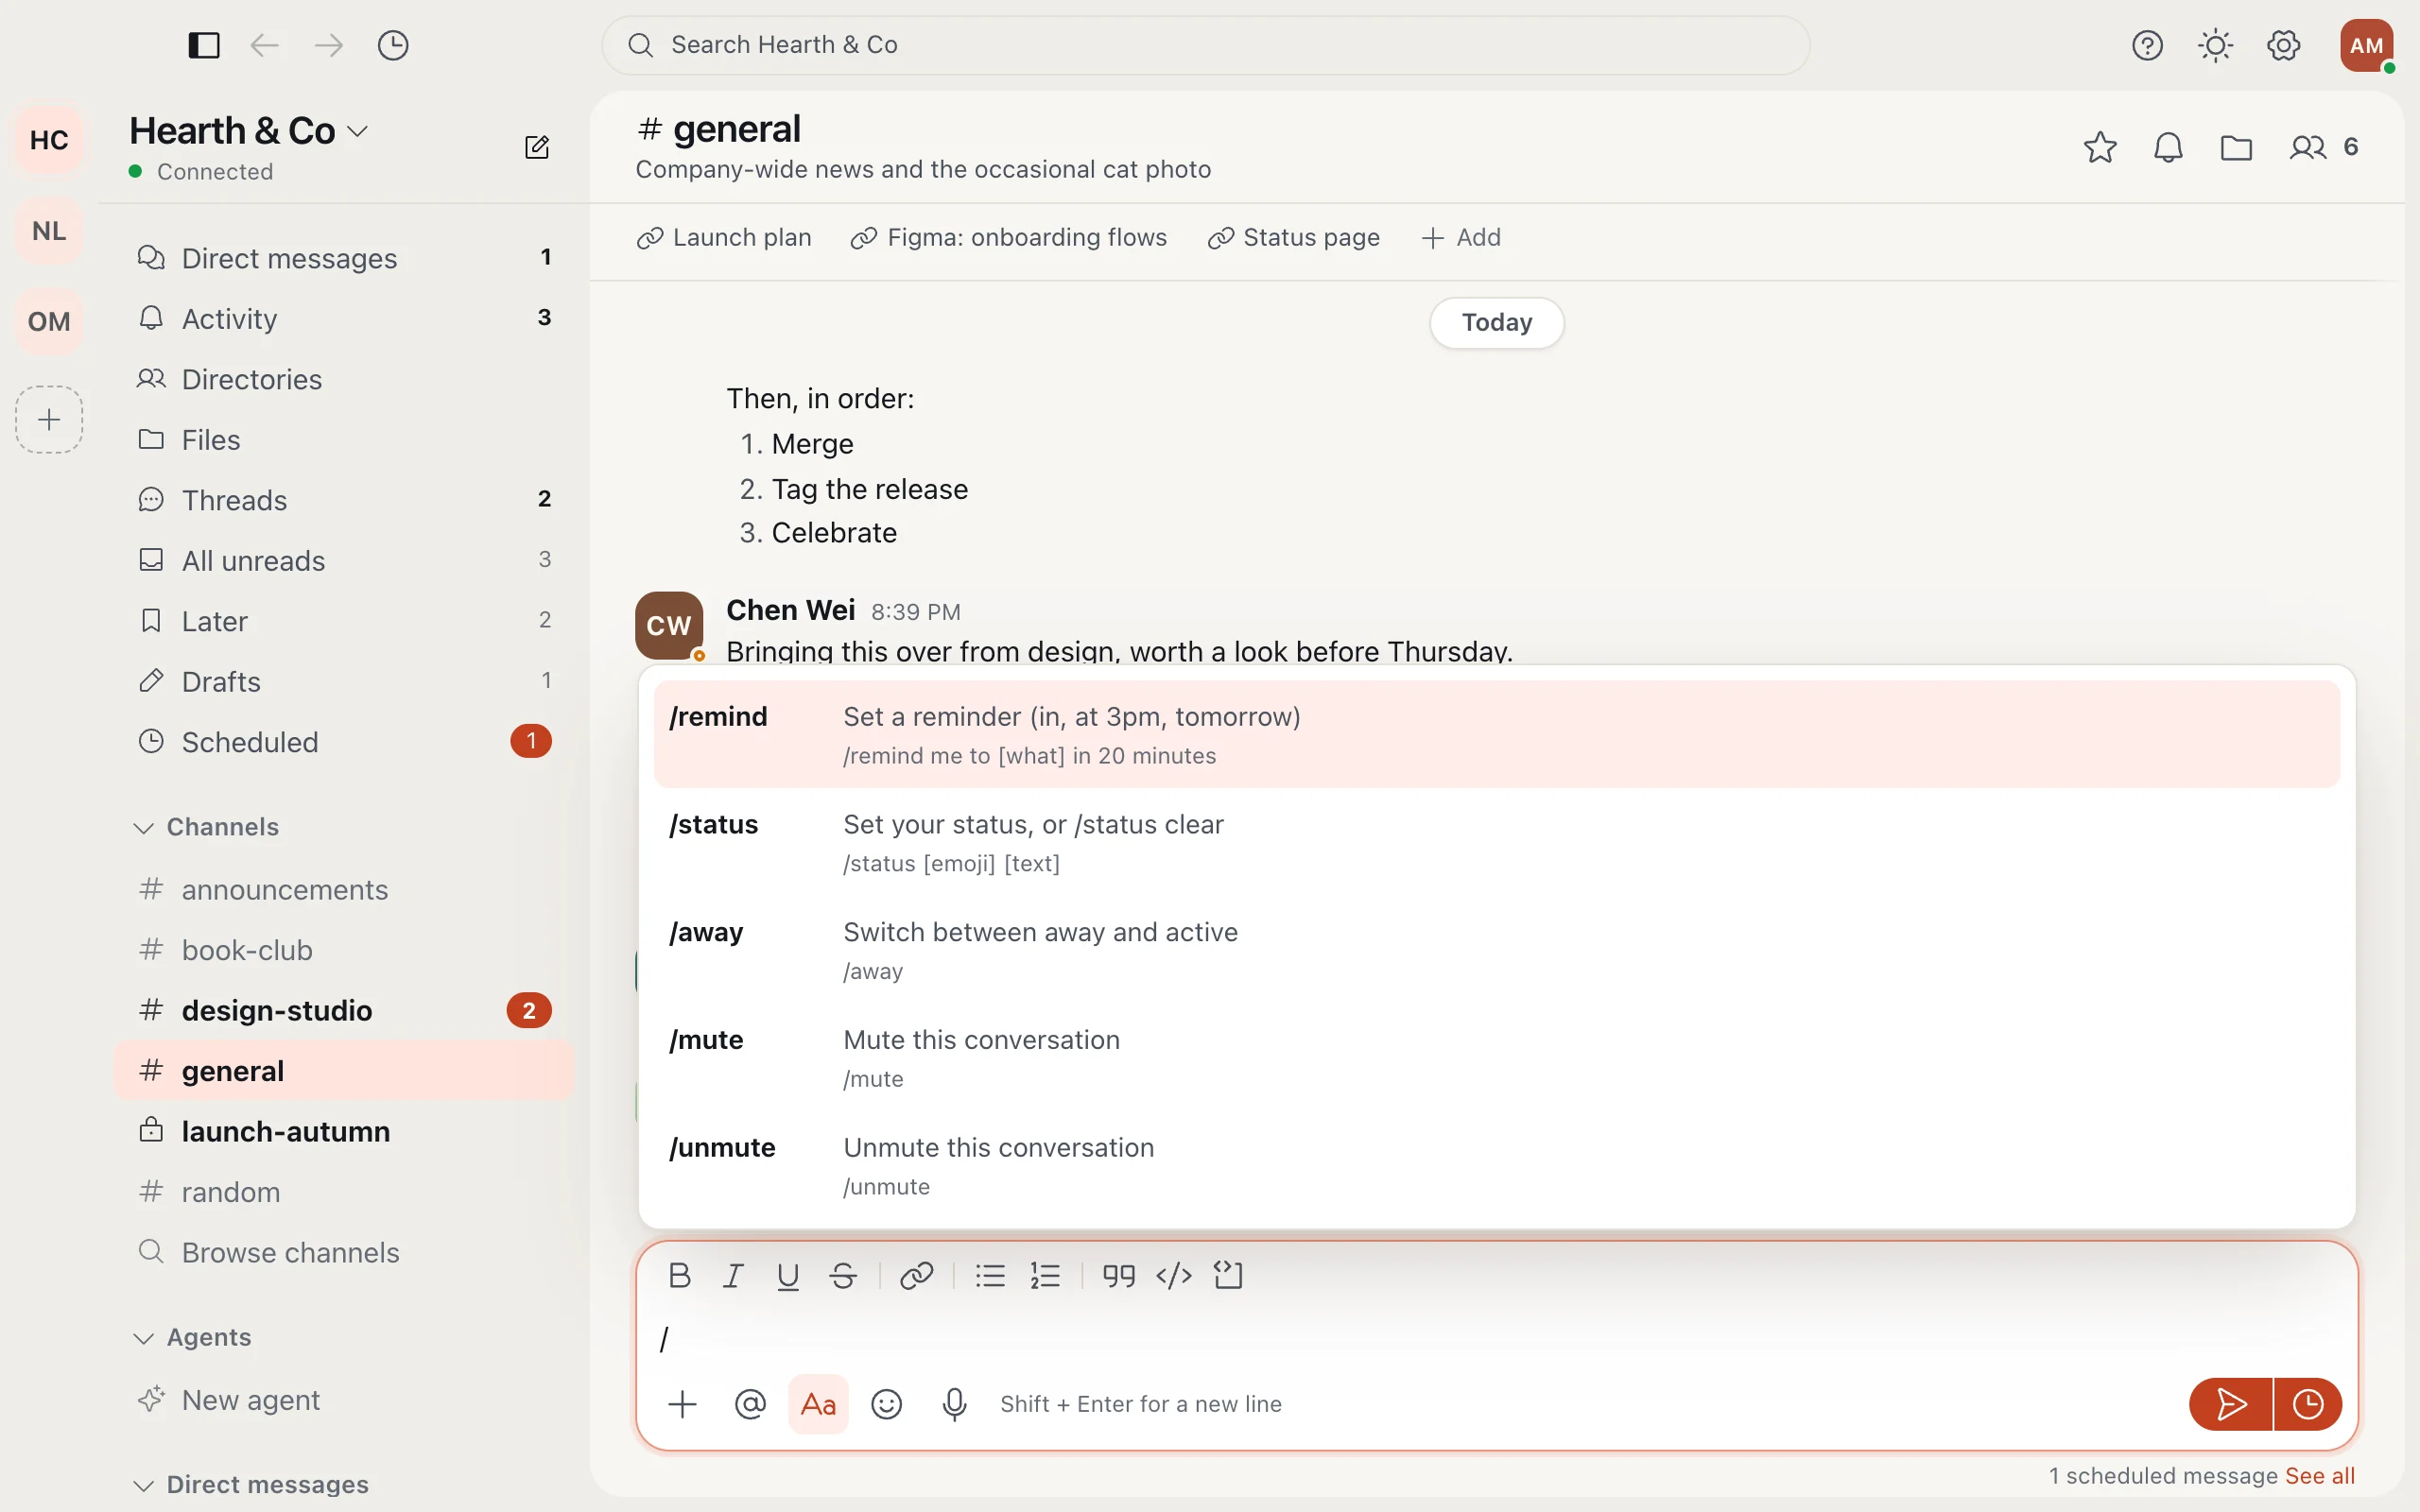This screenshot has height=1512, width=2420.
Task: Click See all scheduled messages
Action: pyautogui.click(x=2320, y=1476)
